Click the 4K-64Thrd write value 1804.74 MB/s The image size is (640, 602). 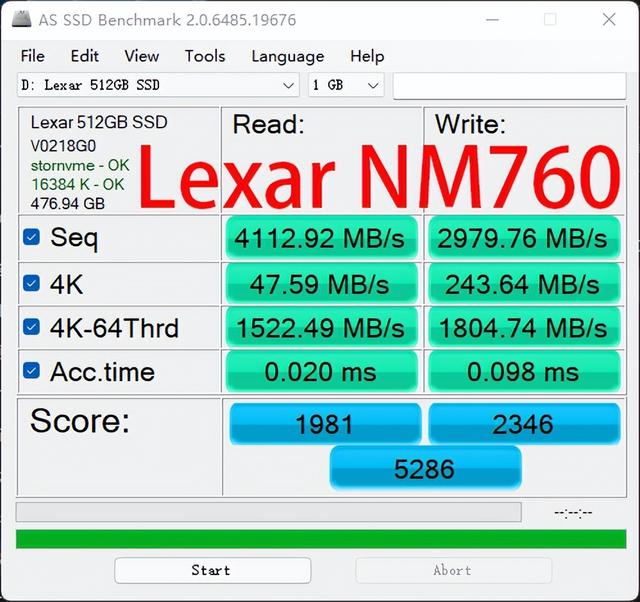pyautogui.click(x=524, y=328)
